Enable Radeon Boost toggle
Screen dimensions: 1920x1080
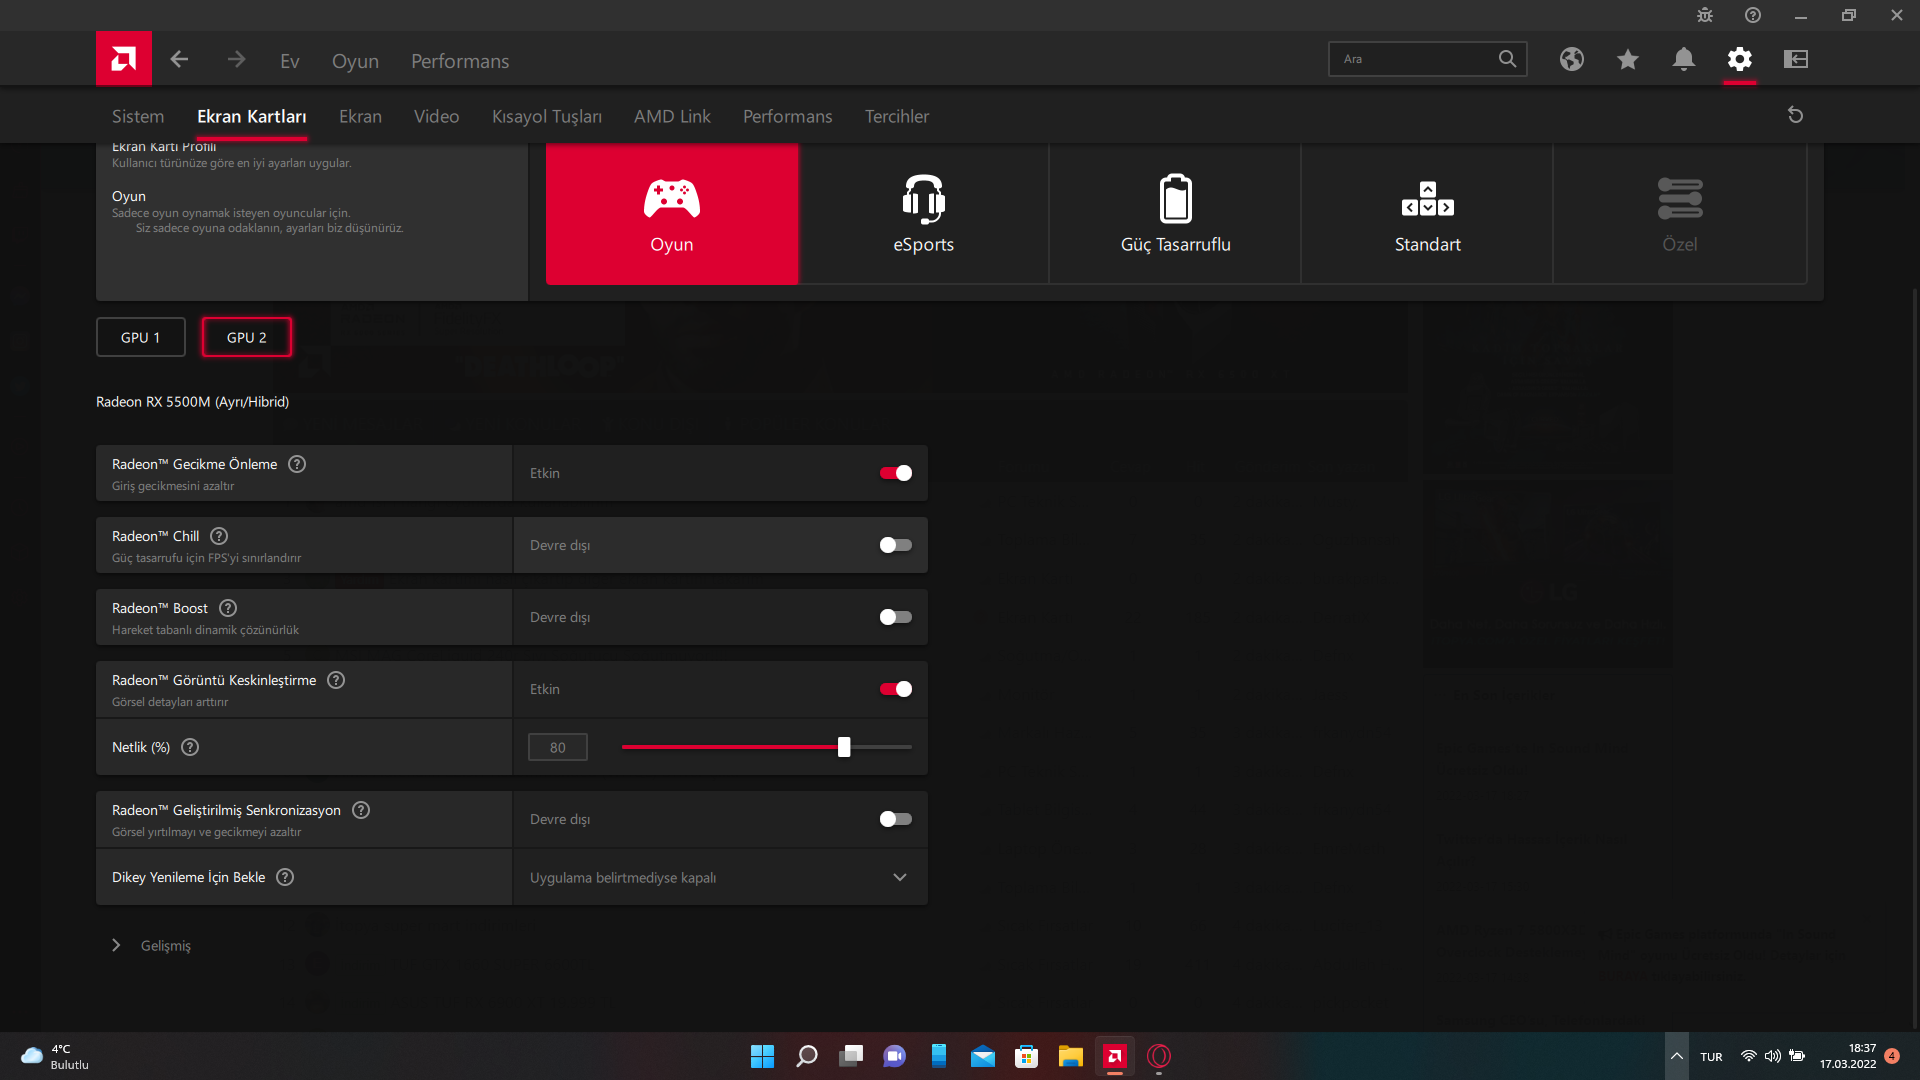(896, 617)
